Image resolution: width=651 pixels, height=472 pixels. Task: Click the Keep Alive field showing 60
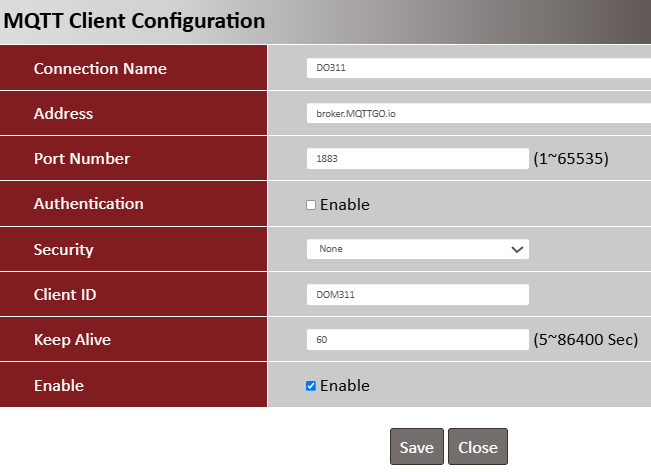click(x=417, y=340)
